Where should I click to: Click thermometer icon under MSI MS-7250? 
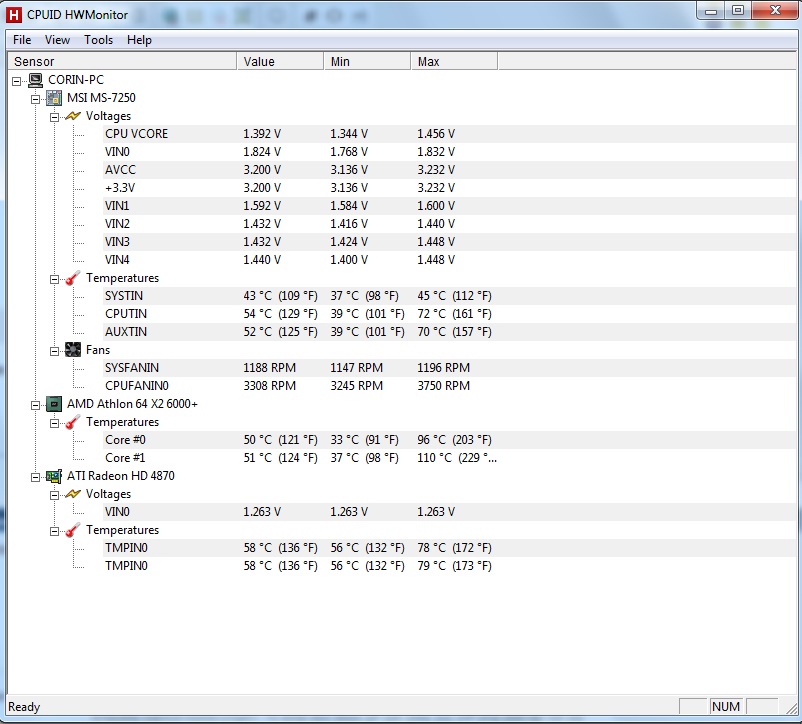[73, 278]
